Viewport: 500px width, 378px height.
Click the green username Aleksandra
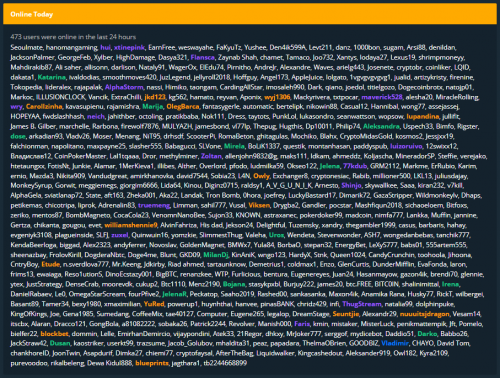[x=381, y=126]
